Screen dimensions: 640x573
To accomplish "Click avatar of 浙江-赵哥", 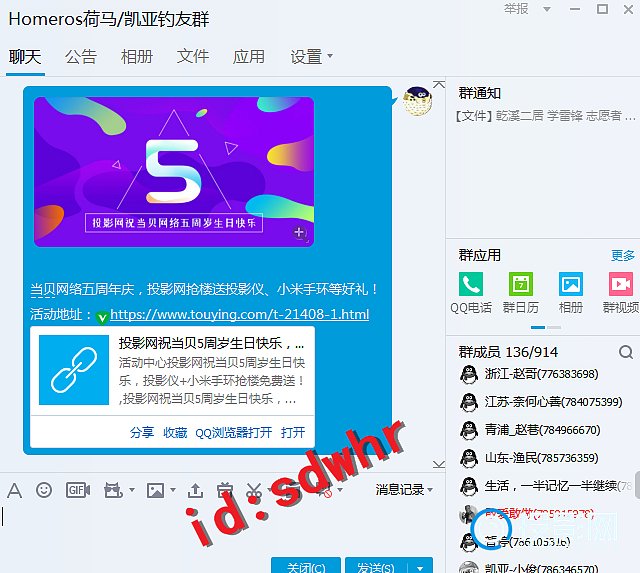I will (469, 374).
